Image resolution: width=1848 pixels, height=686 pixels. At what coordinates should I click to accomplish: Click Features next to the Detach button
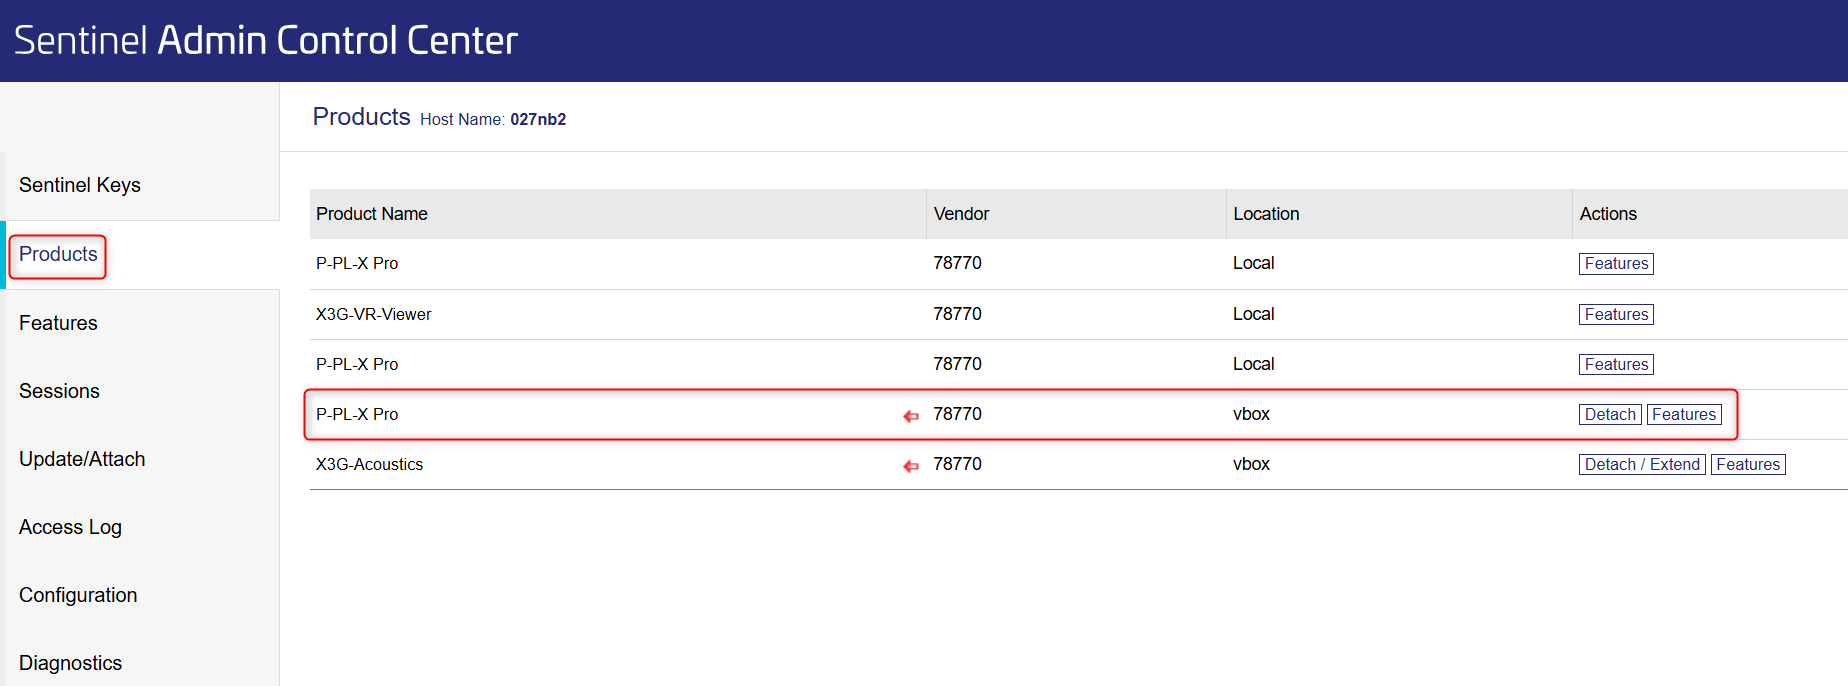1683,415
